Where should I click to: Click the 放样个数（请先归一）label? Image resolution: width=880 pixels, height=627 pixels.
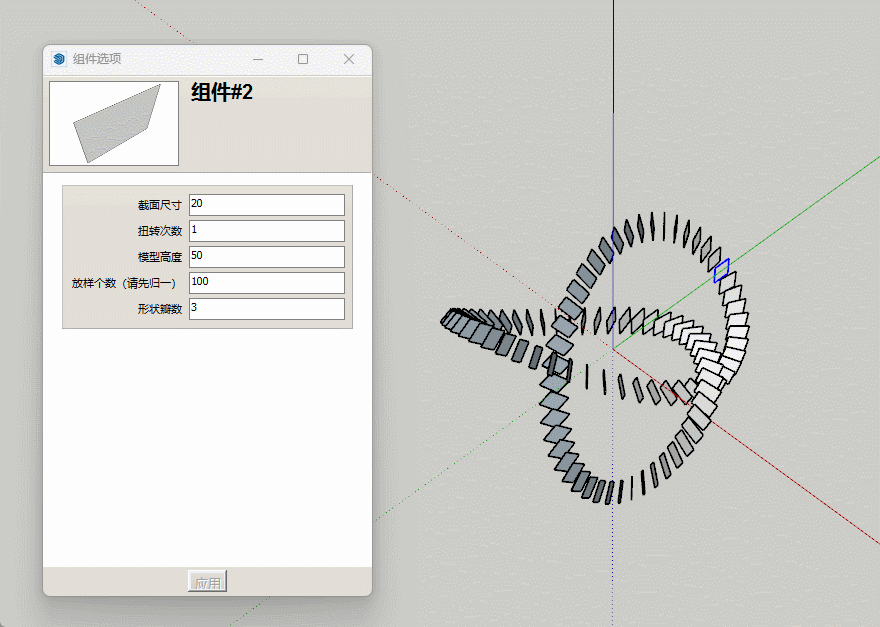pyautogui.click(x=123, y=283)
